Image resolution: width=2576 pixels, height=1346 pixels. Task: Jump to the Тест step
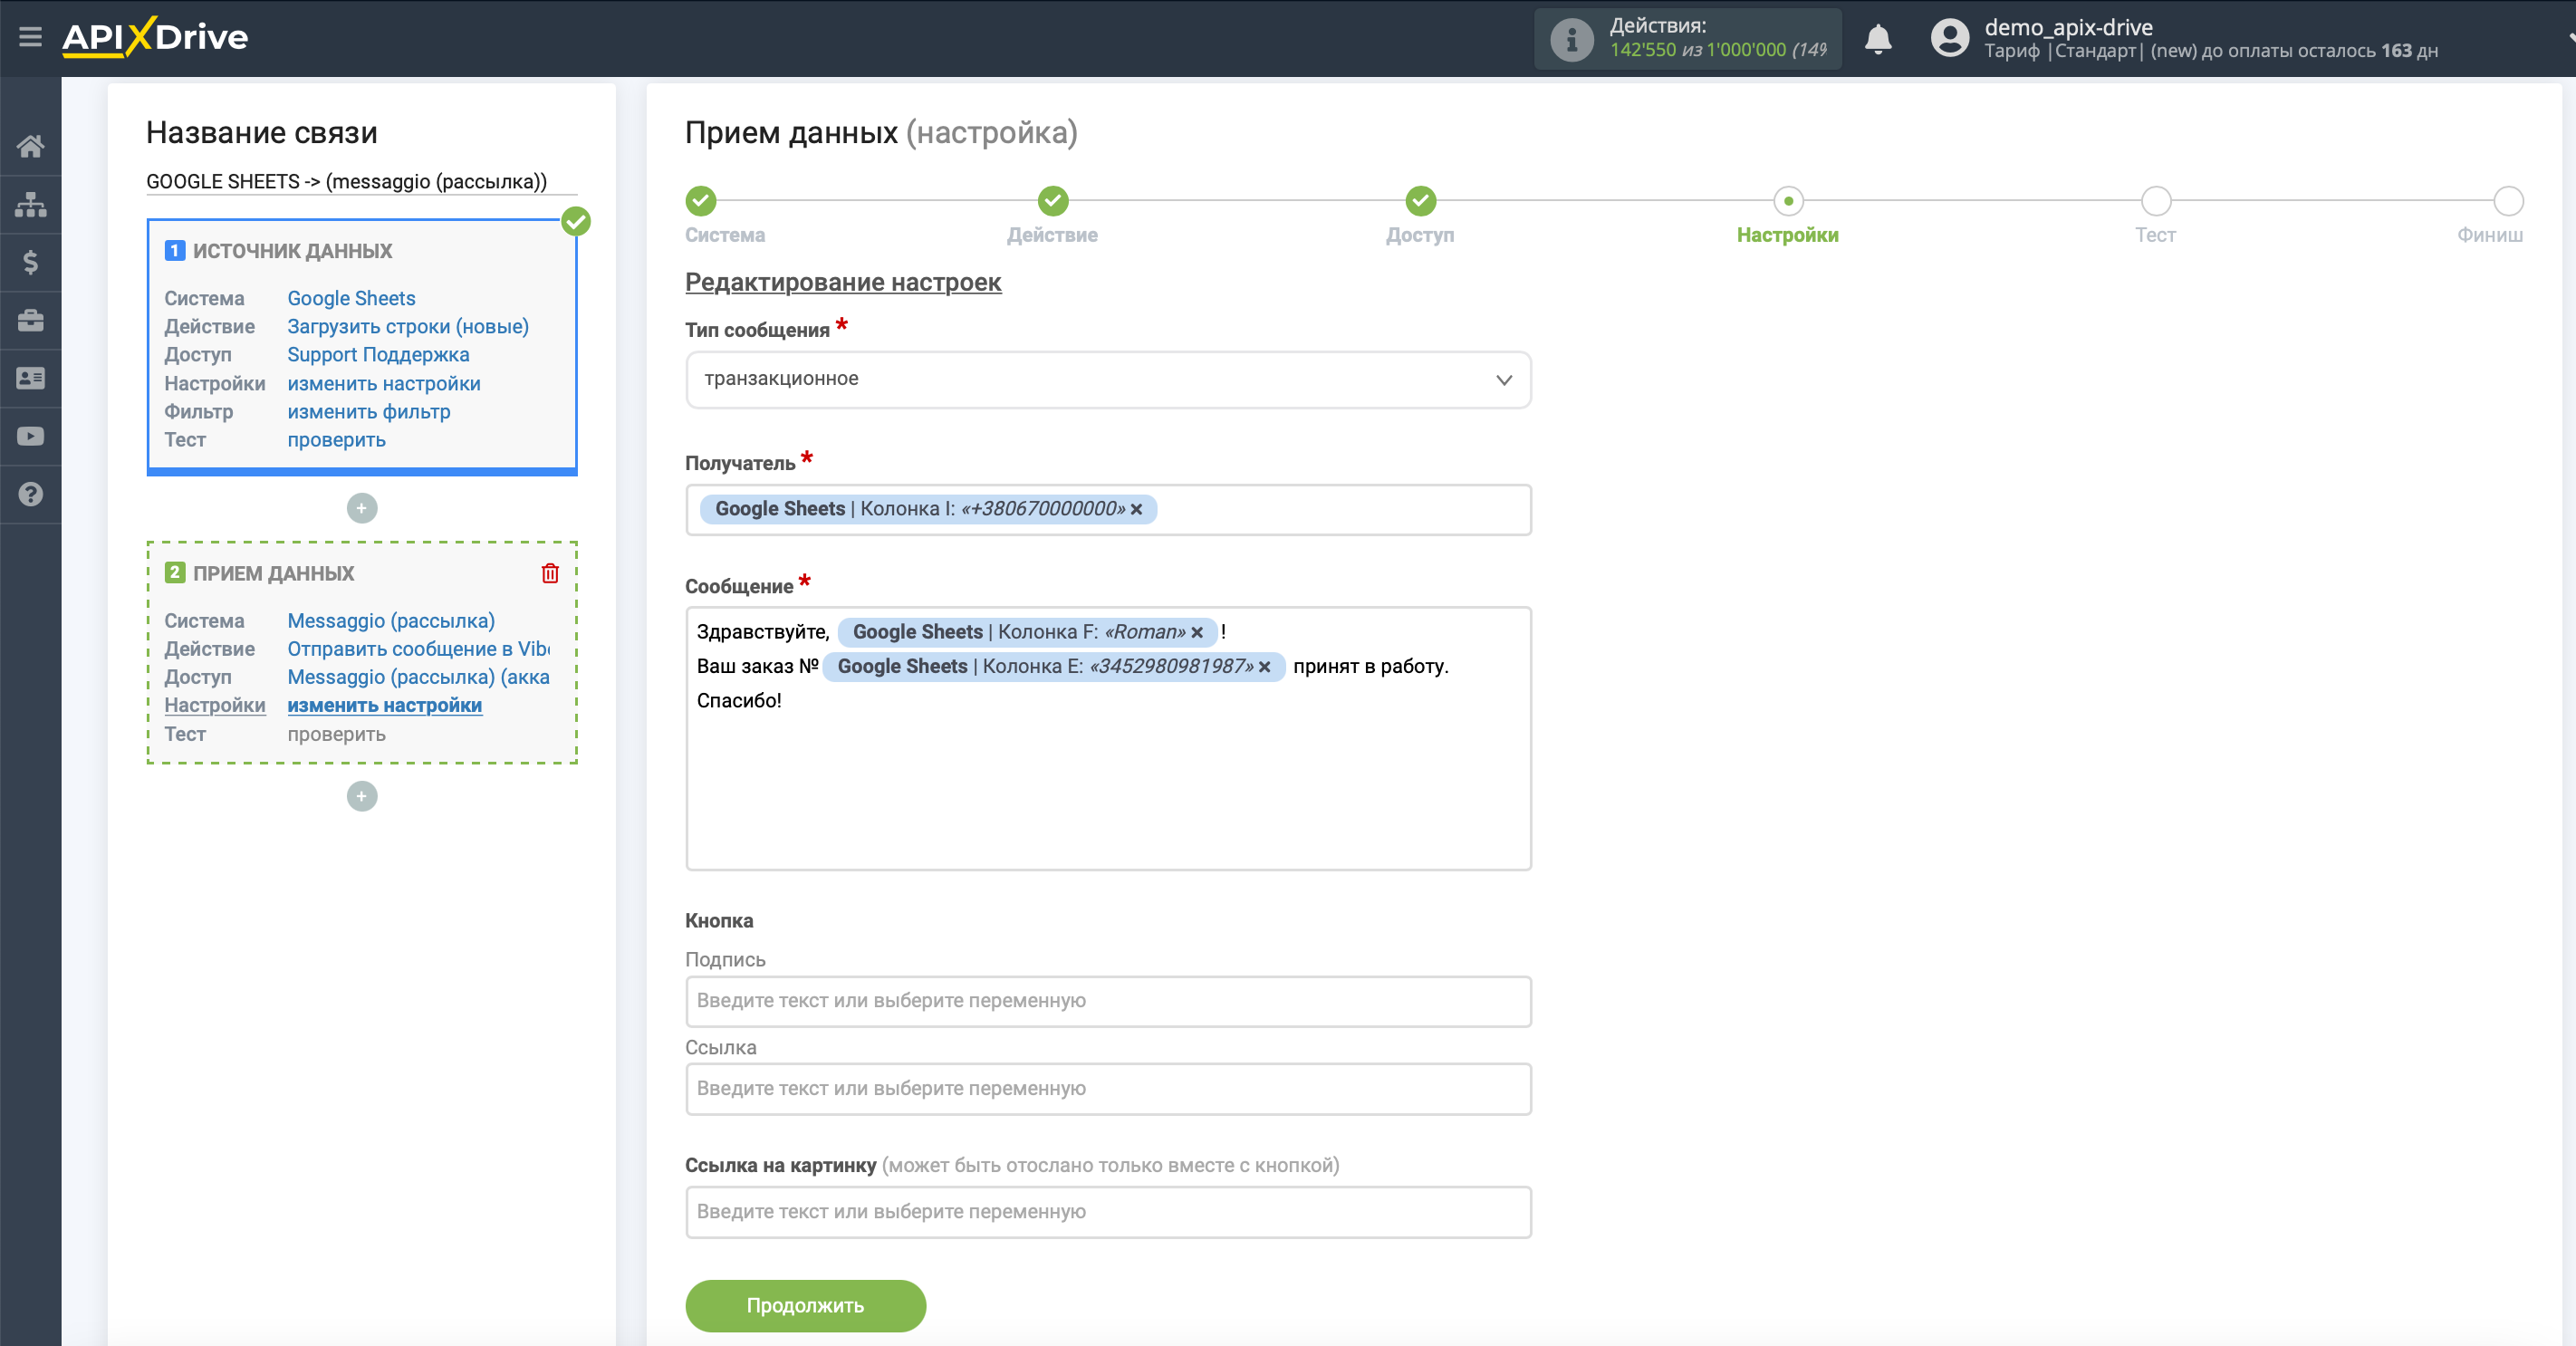pyautogui.click(x=2155, y=201)
